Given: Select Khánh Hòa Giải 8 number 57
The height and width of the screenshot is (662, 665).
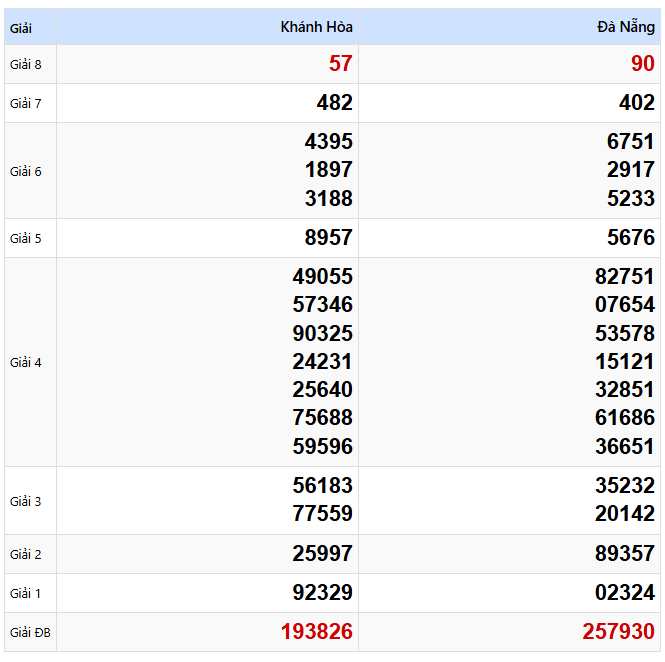Looking at the screenshot, I should click(x=341, y=64).
